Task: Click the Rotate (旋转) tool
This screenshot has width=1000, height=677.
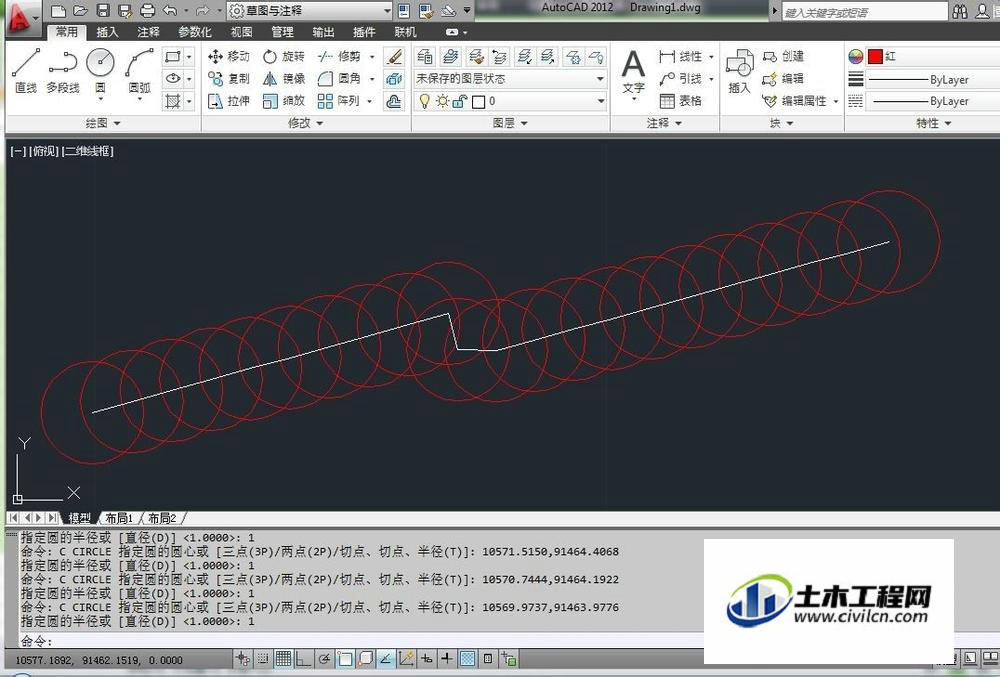Action: 284,57
